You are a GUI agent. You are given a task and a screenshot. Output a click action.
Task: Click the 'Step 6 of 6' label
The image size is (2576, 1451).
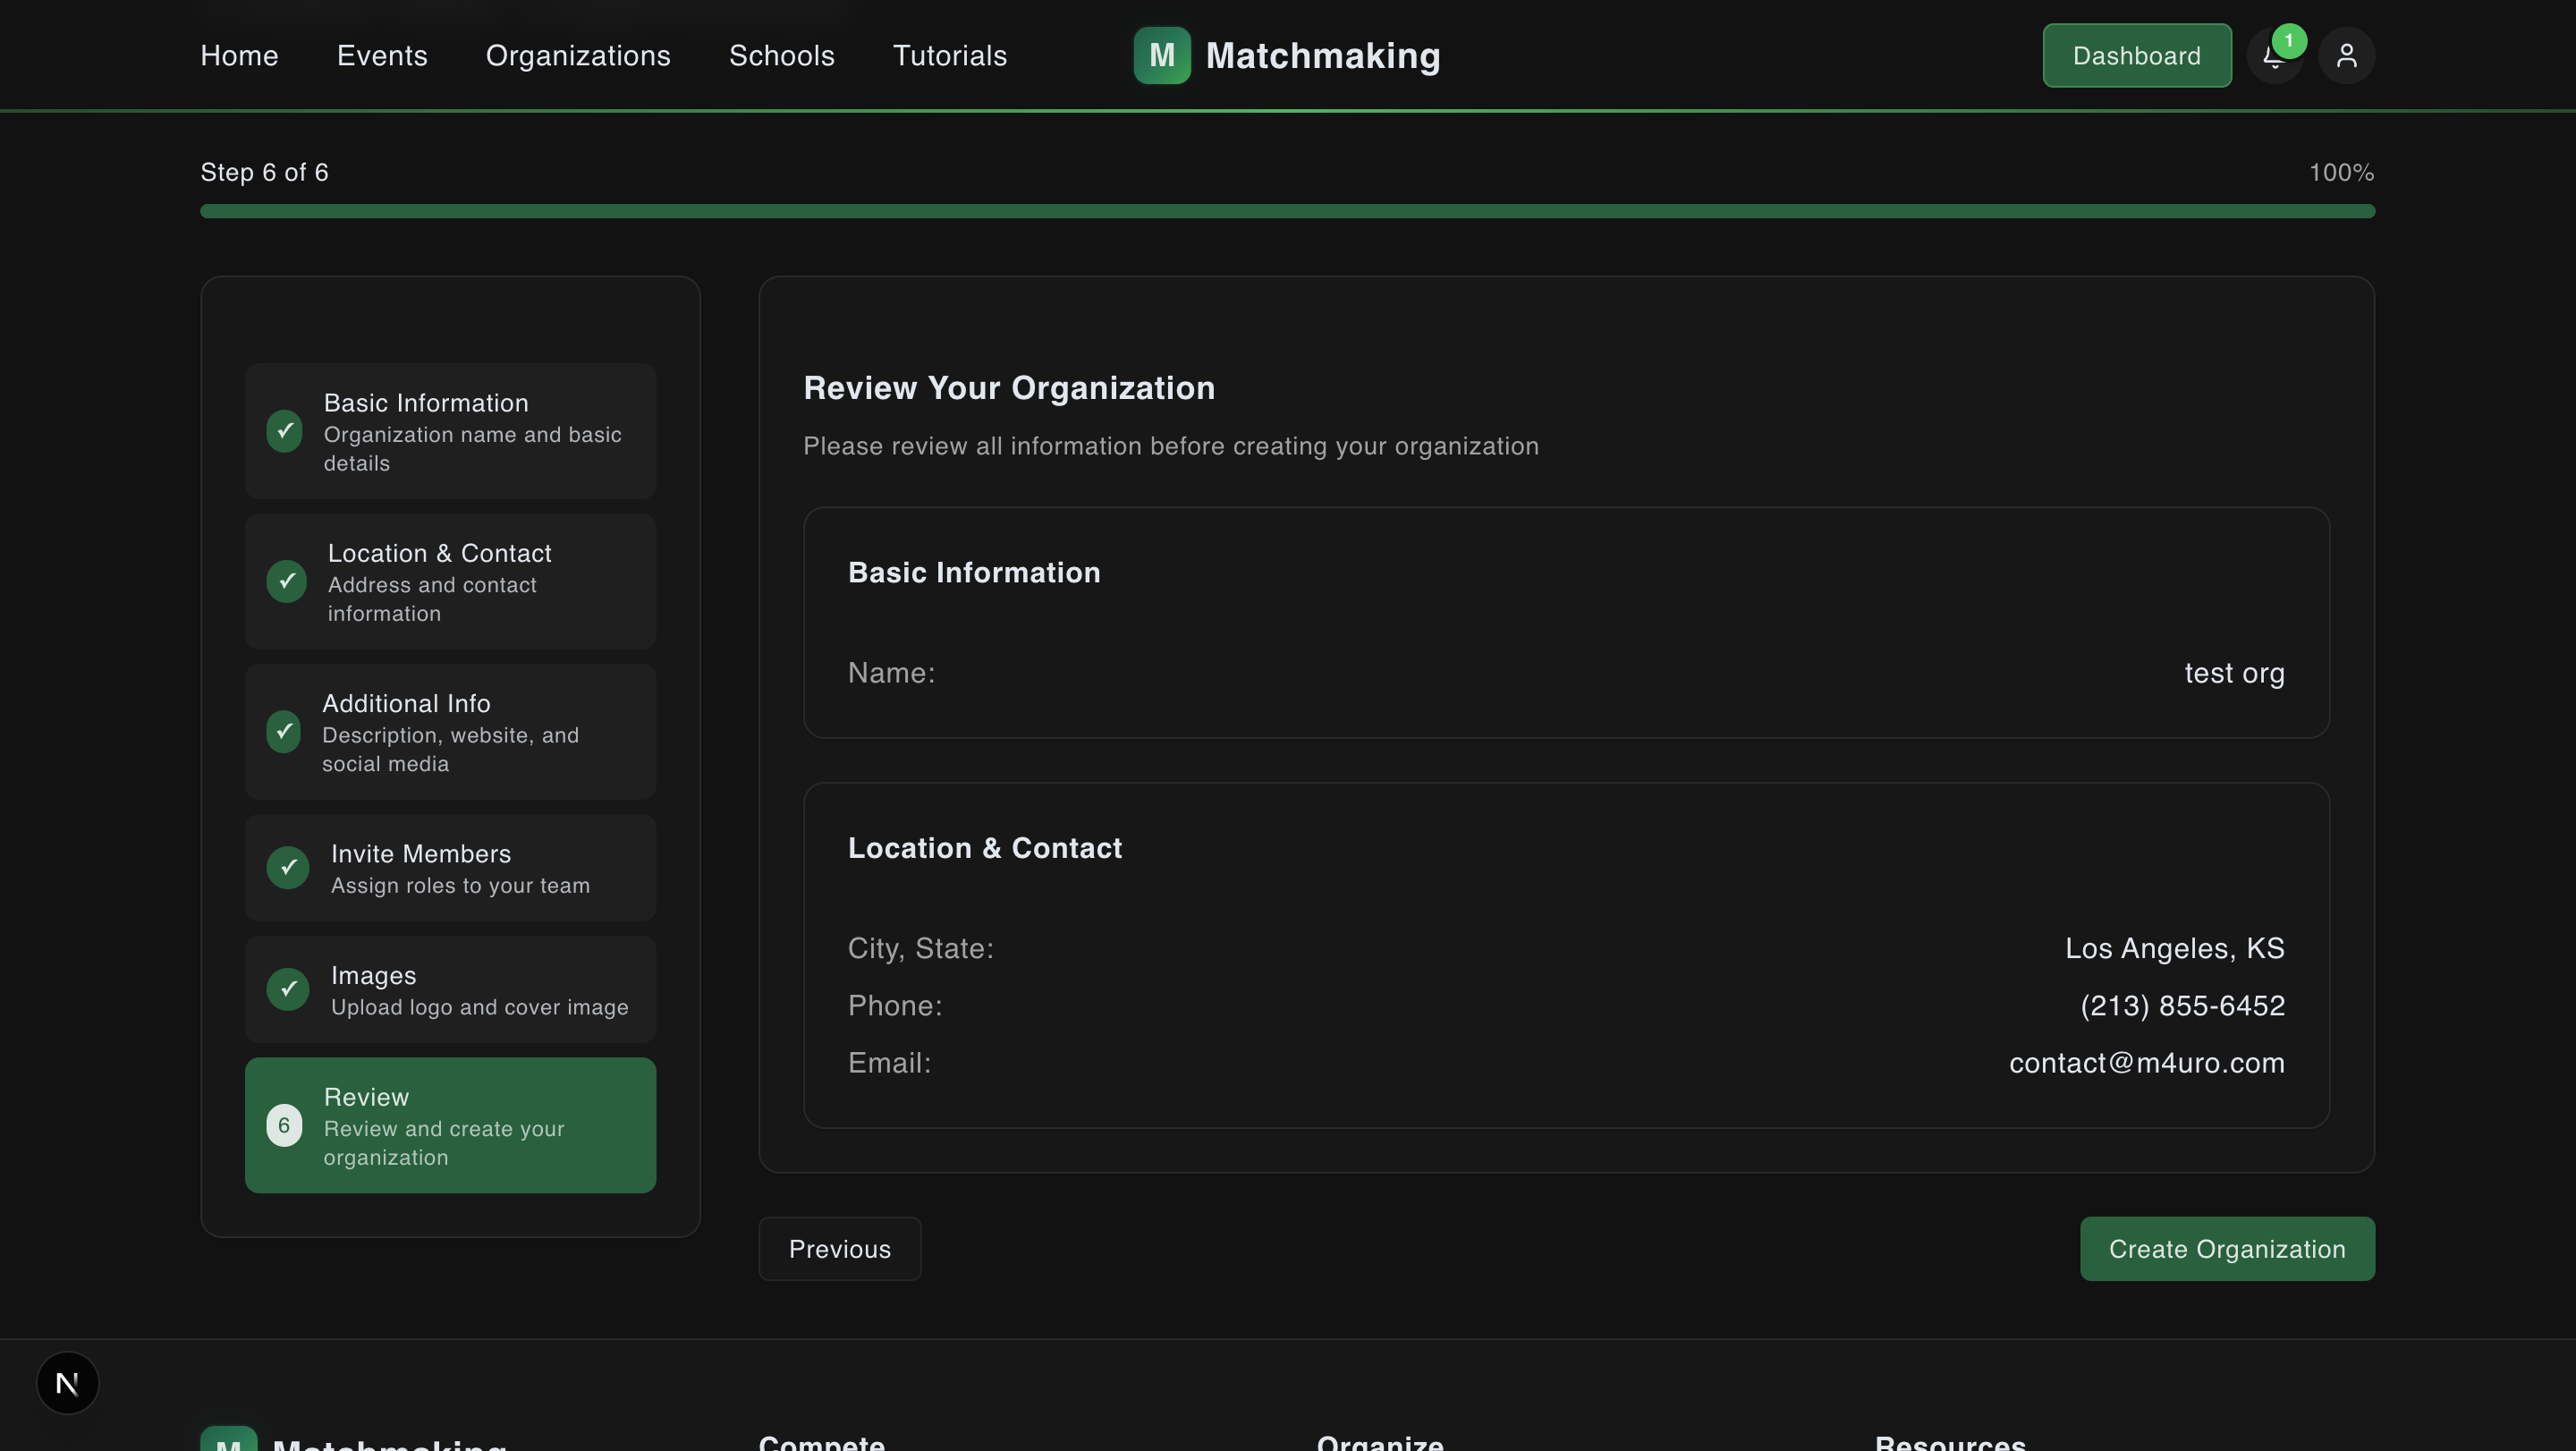(264, 172)
